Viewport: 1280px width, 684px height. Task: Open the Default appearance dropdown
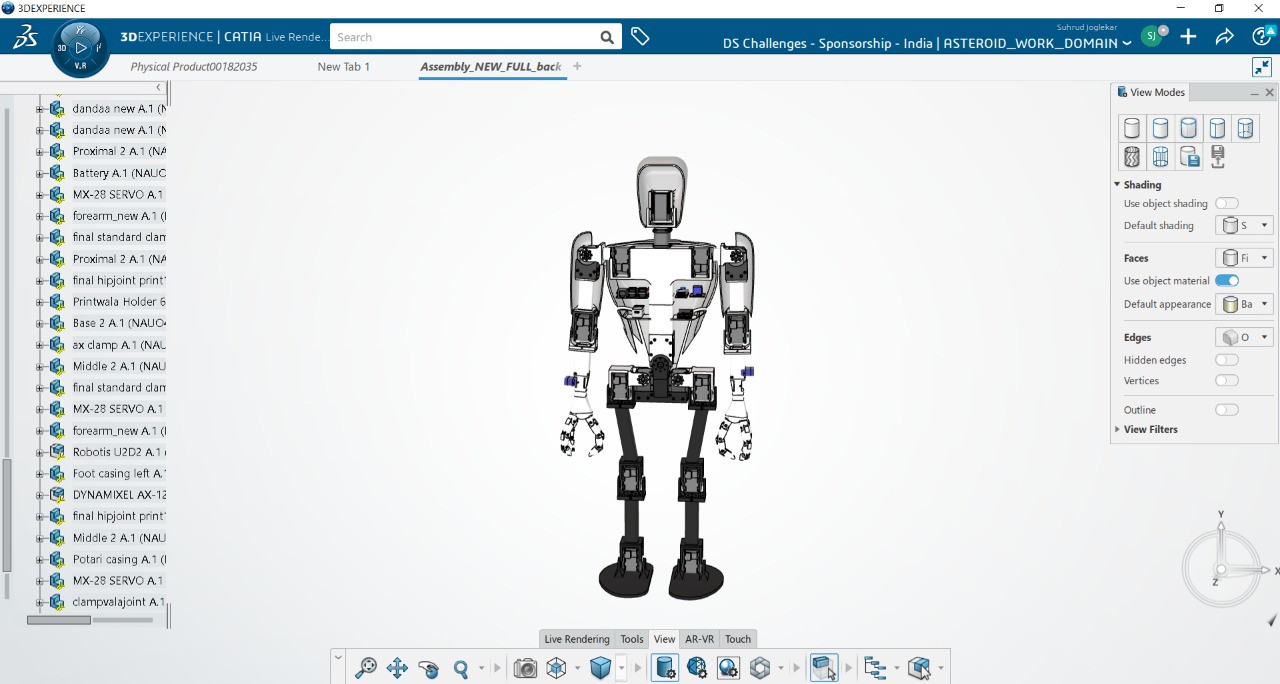click(1244, 304)
